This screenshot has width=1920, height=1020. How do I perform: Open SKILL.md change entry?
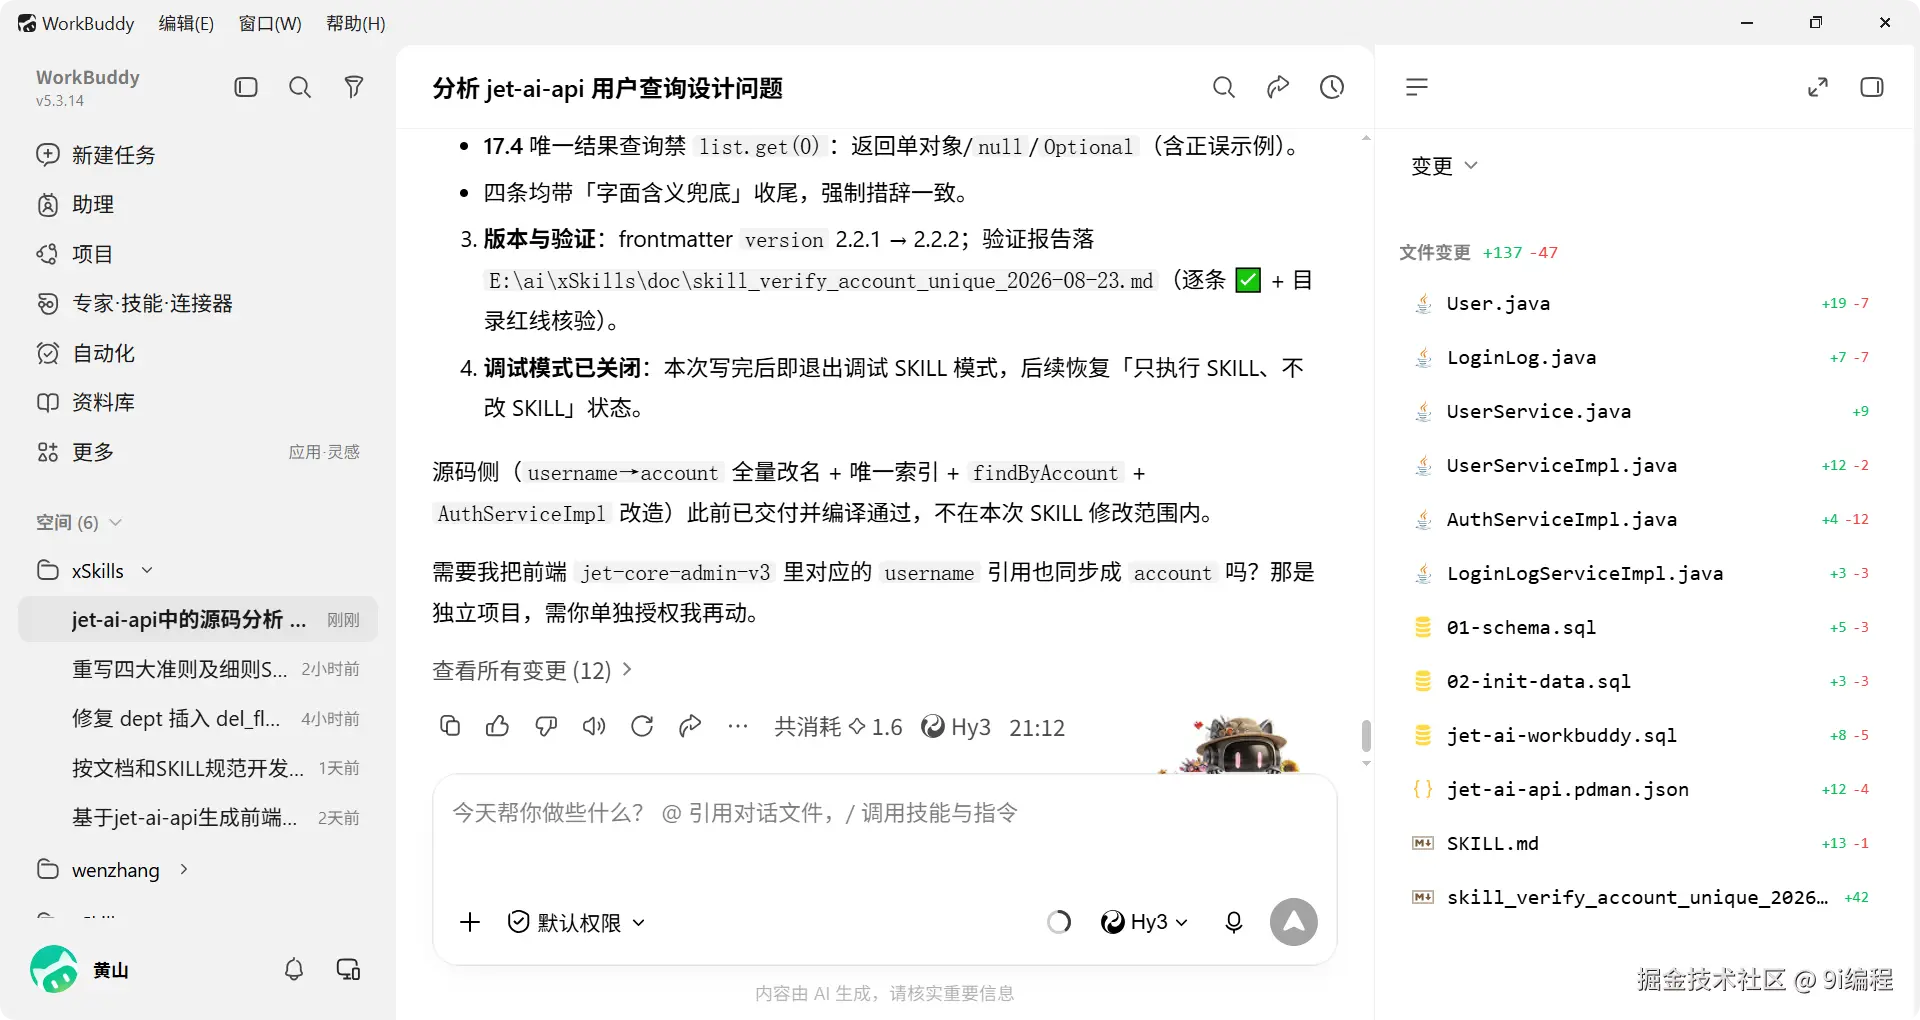(1640, 843)
